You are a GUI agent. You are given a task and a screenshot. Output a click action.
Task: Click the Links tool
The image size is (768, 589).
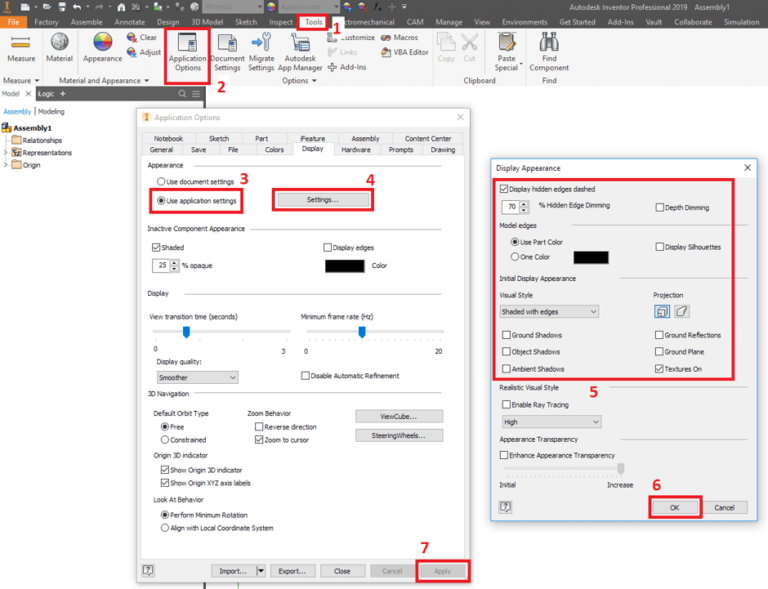342,52
